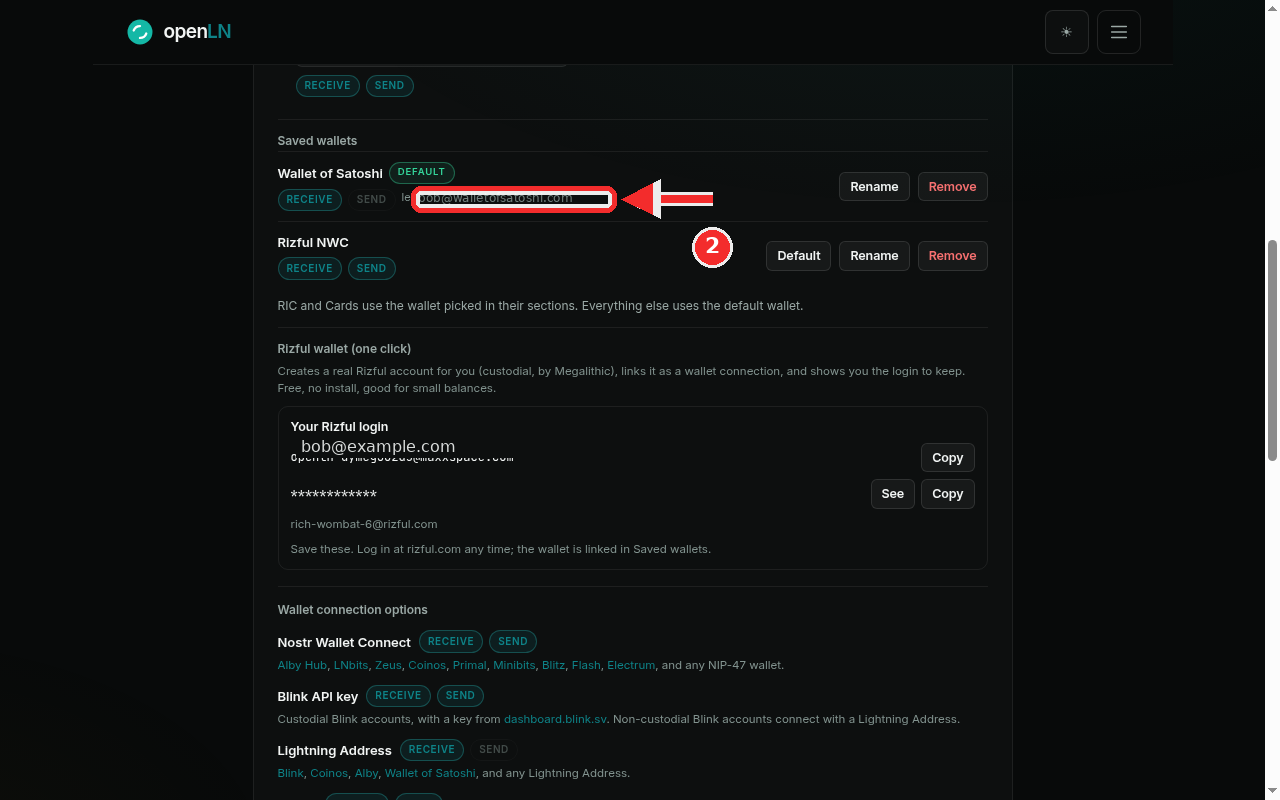
Task: Click the "Rizful wallet (one click)" heading
Action: [344, 349]
